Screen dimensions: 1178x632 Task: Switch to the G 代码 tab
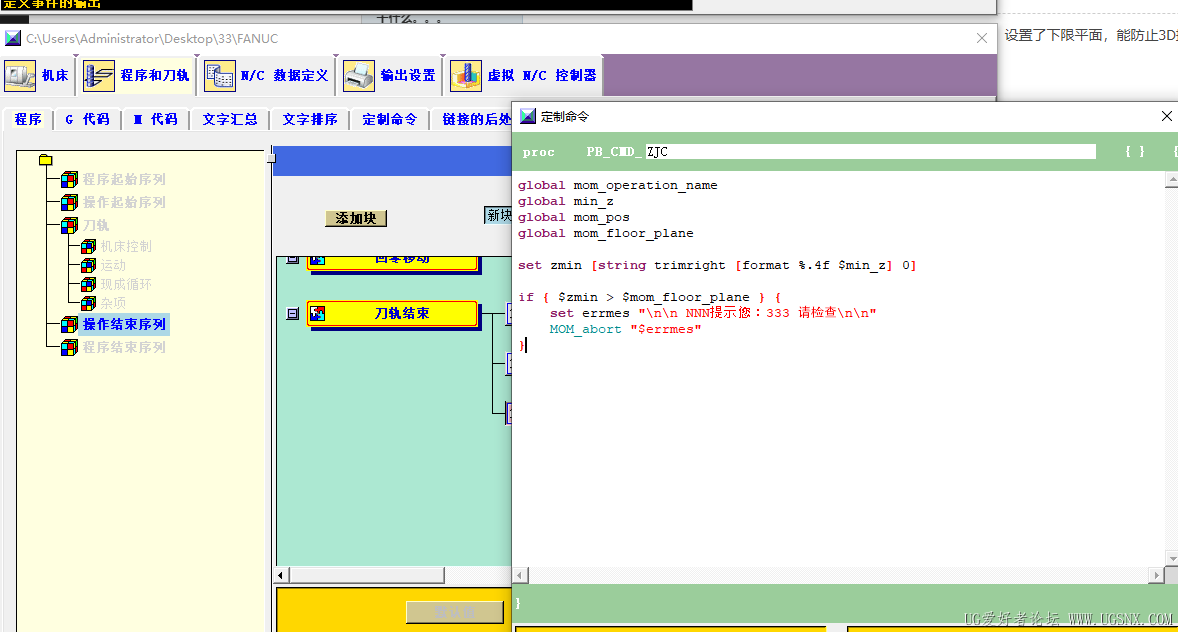pyautogui.click(x=87, y=119)
